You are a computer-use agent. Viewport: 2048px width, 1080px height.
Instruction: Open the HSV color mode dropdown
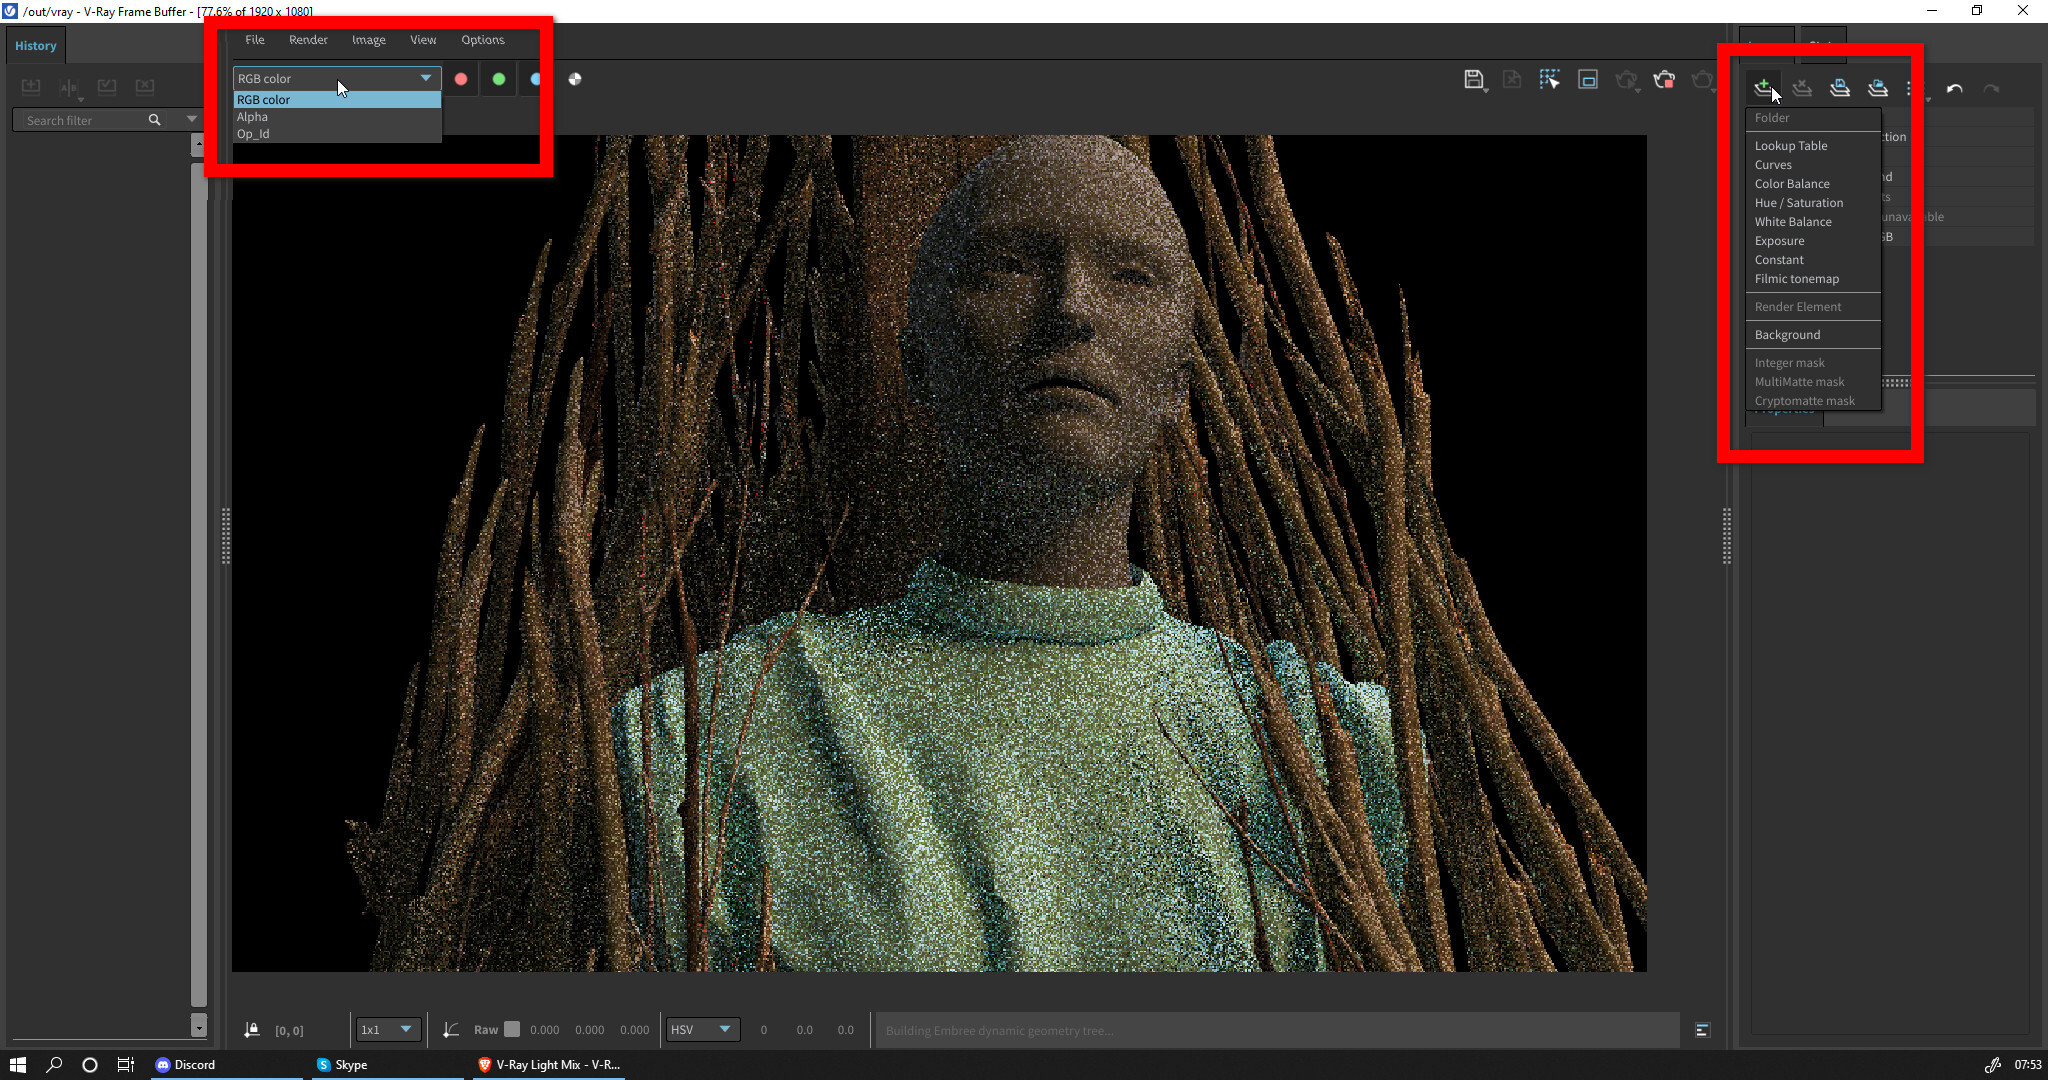pos(703,1029)
